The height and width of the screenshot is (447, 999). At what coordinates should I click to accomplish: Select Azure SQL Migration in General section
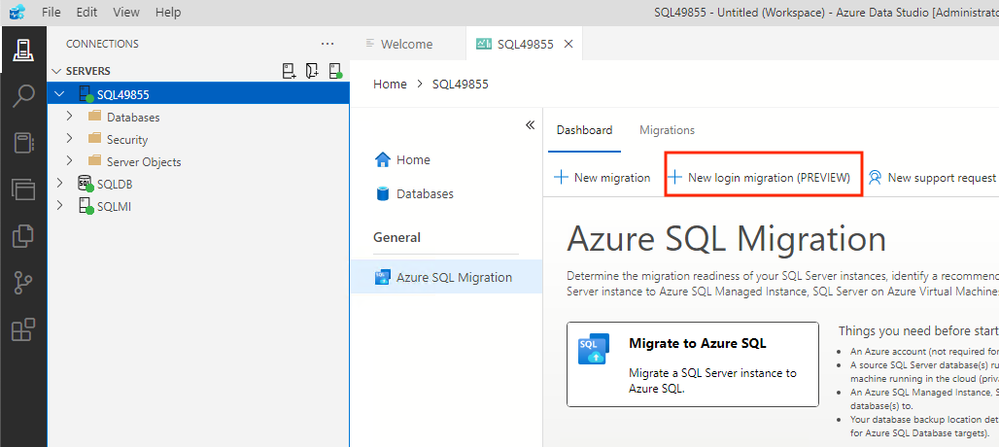(x=447, y=277)
